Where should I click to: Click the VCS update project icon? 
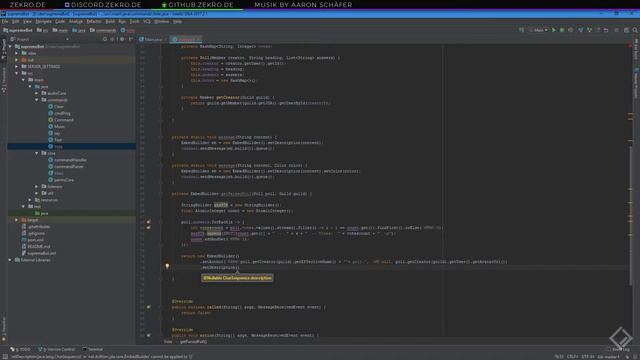(580, 30)
